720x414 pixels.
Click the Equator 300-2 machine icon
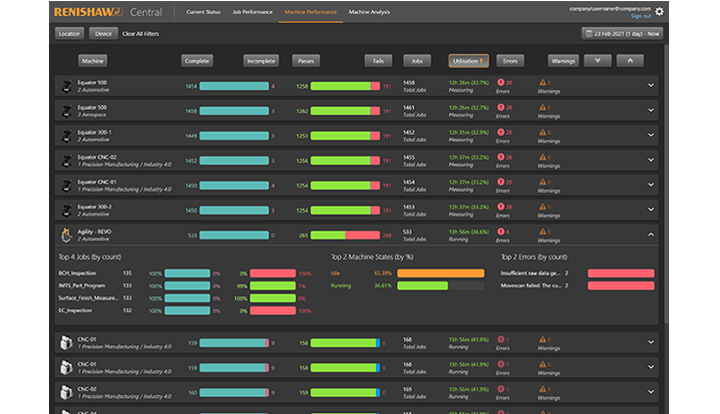pyautogui.click(x=67, y=210)
